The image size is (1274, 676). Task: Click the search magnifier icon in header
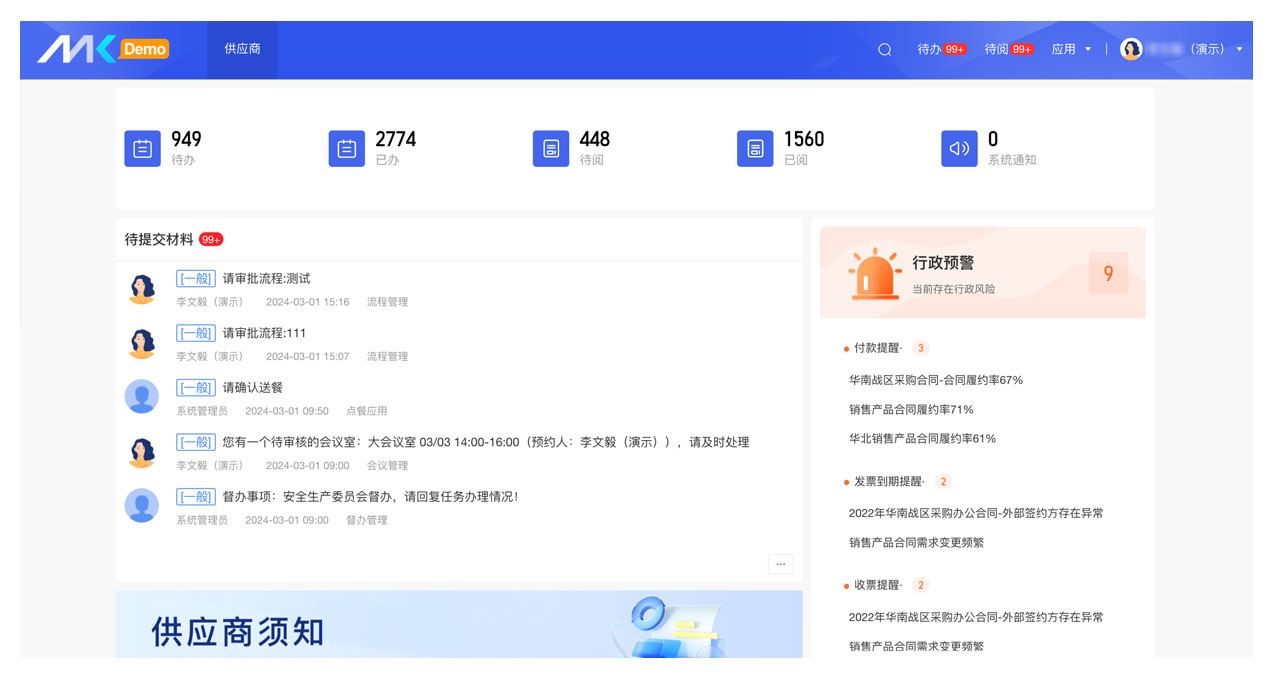pos(884,49)
